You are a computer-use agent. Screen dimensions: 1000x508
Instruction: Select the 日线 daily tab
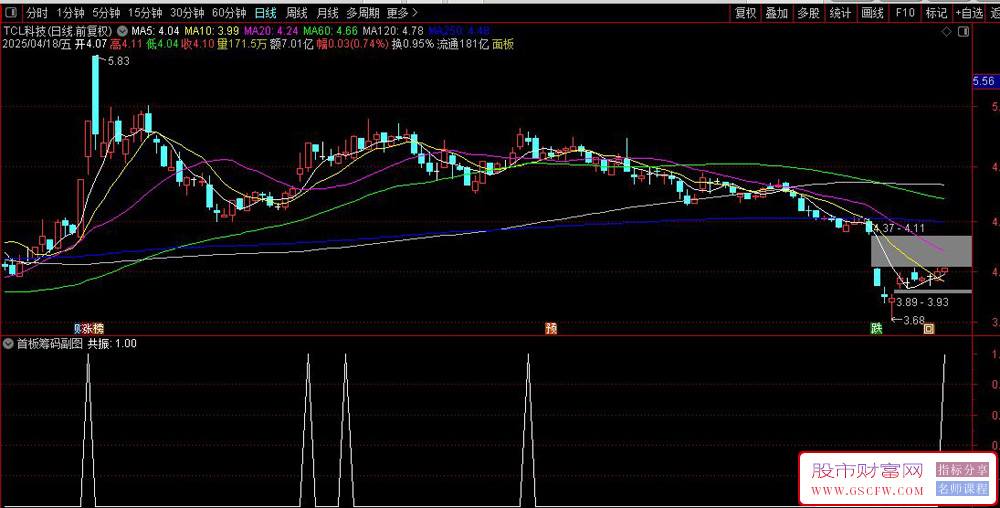(265, 13)
